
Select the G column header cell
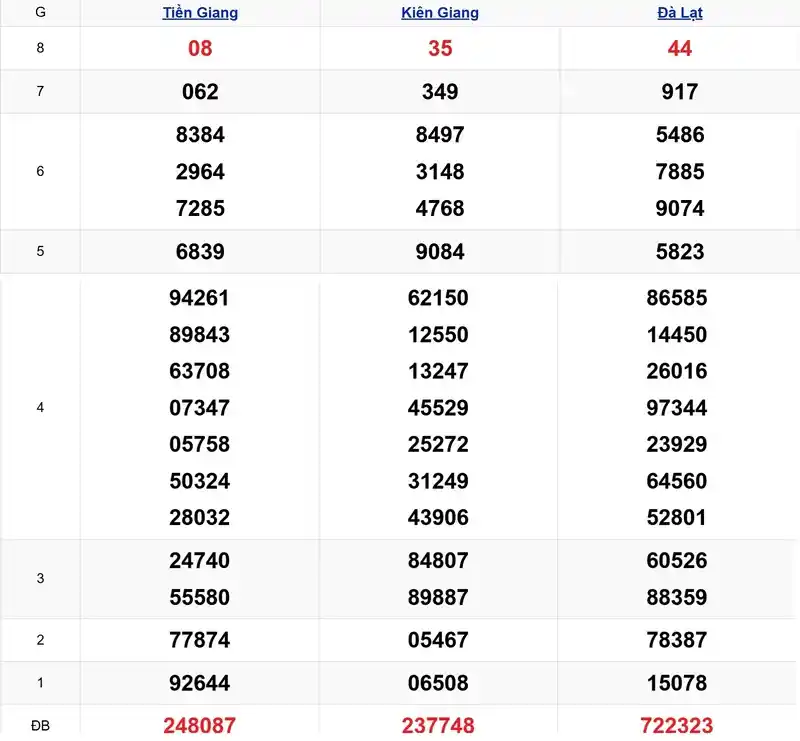[x=40, y=12]
